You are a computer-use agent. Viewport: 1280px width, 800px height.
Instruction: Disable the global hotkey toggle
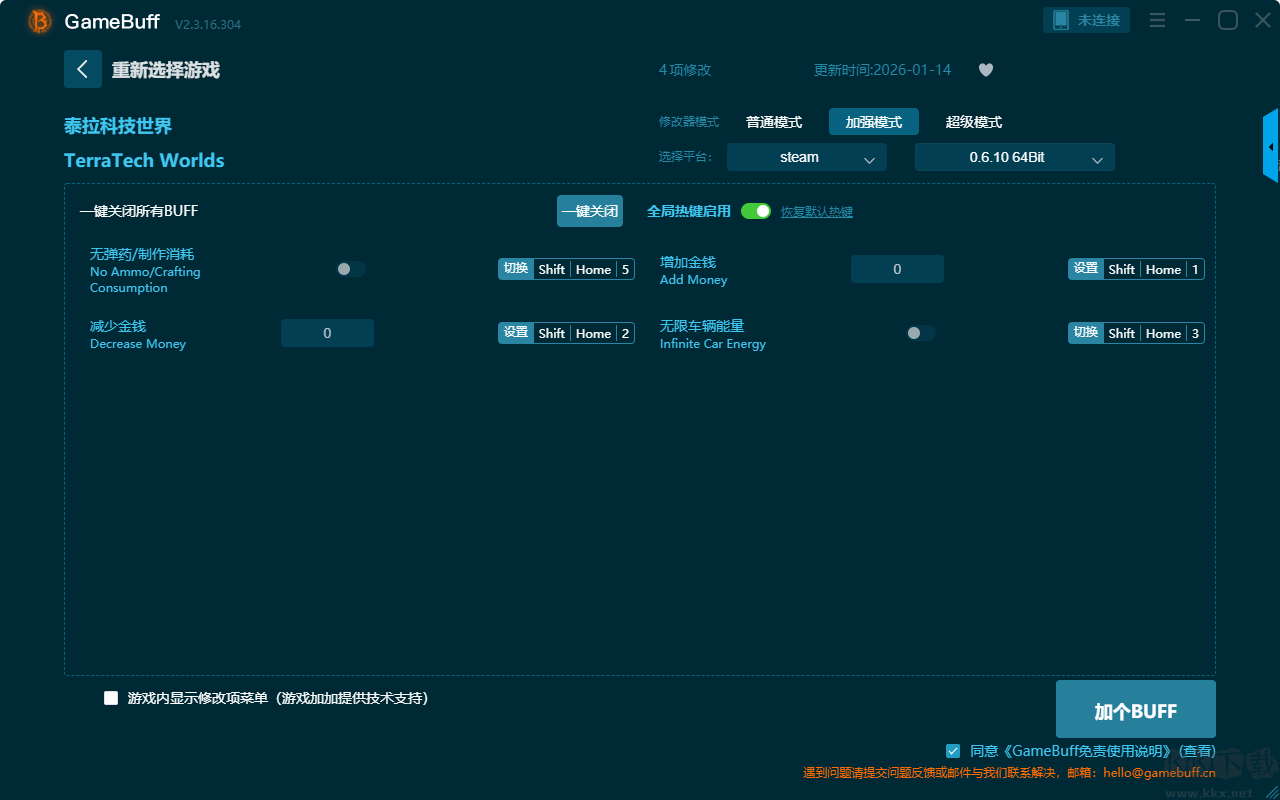pyautogui.click(x=756, y=211)
